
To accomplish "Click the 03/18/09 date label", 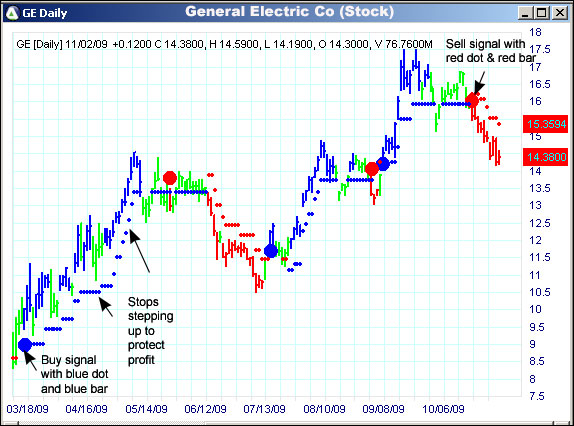I will [27, 409].
